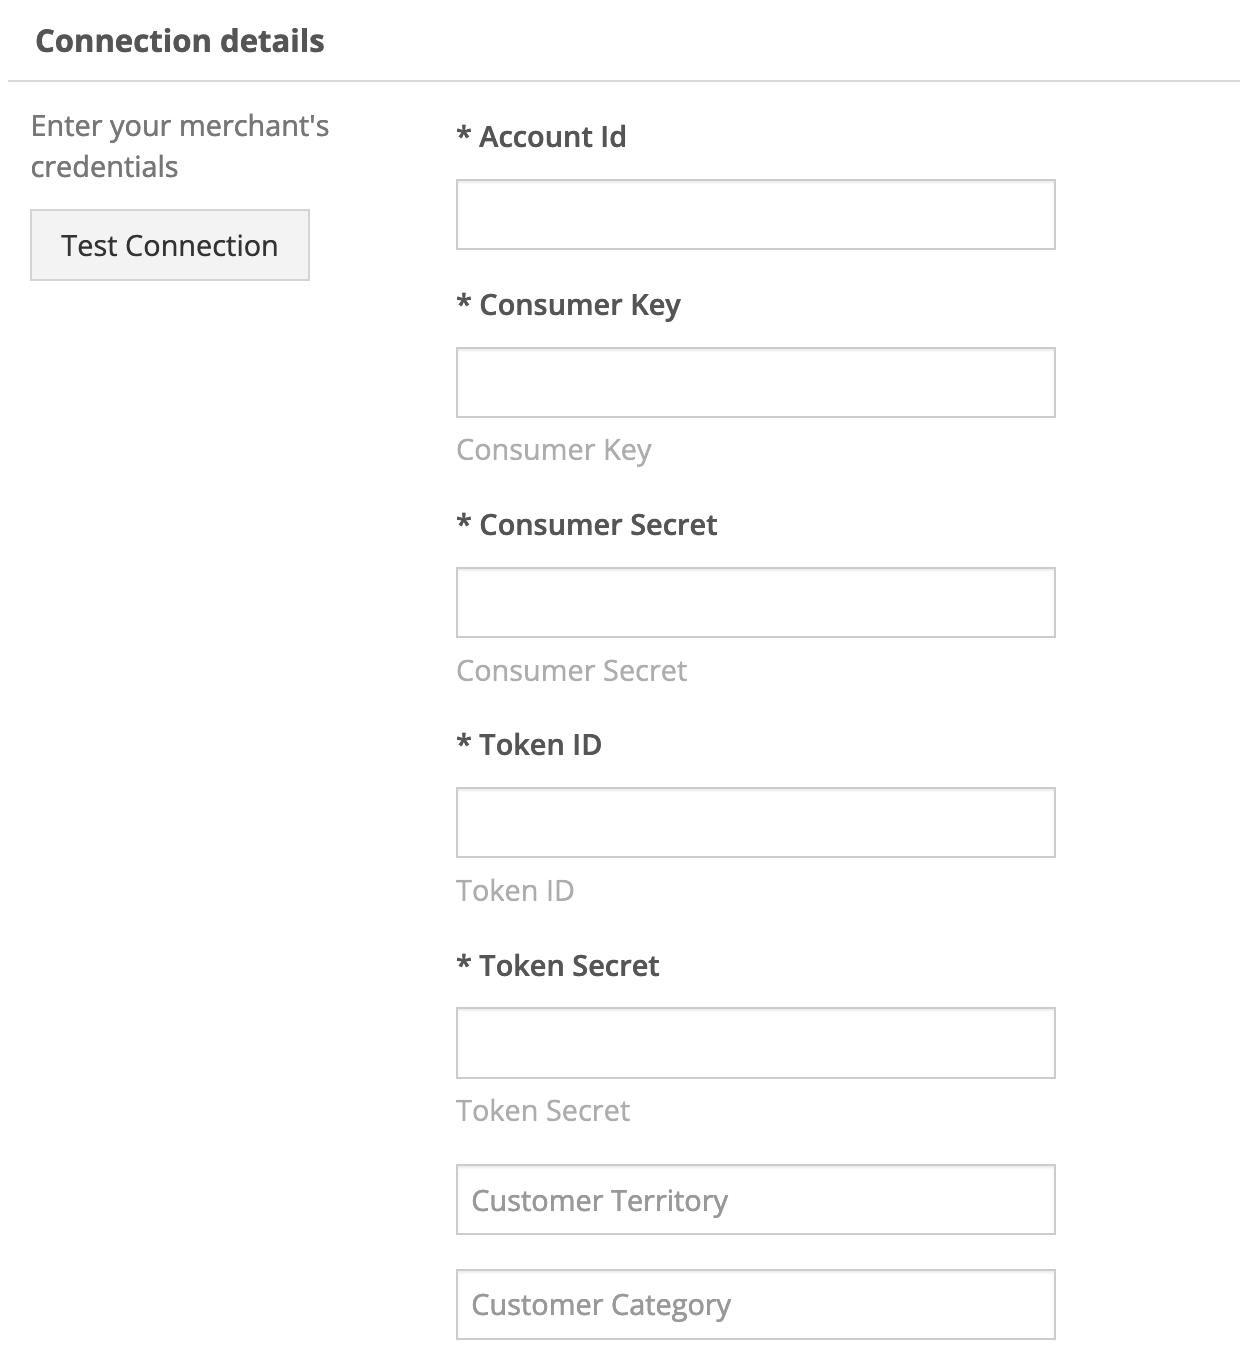Click the Test Connection button
The width and height of the screenshot is (1240, 1355).
point(170,245)
